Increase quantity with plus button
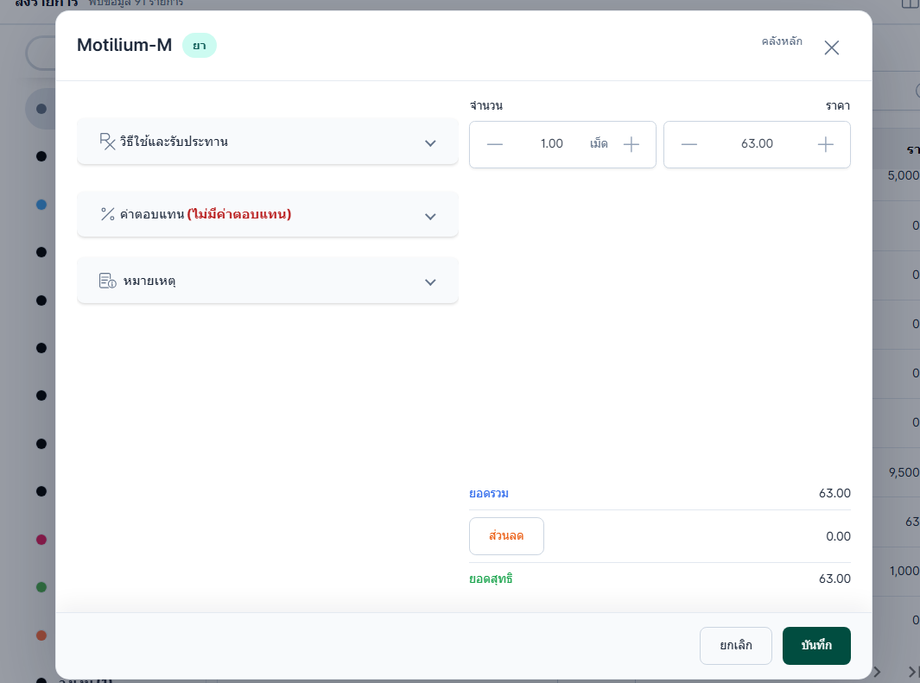Image resolution: width=920 pixels, height=683 pixels. (x=631, y=144)
